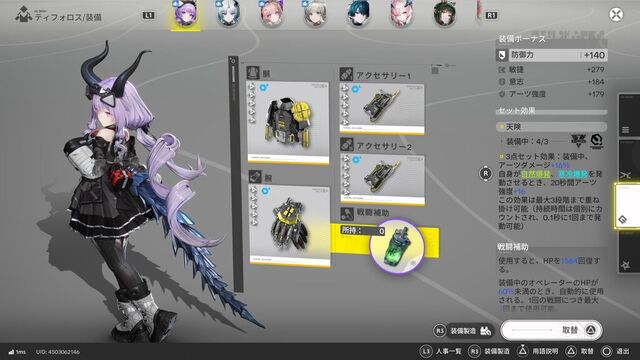The height and width of the screenshot is (360, 640).
Task: Switch to the dark teal-haired operator portrait
Action: 358,13
